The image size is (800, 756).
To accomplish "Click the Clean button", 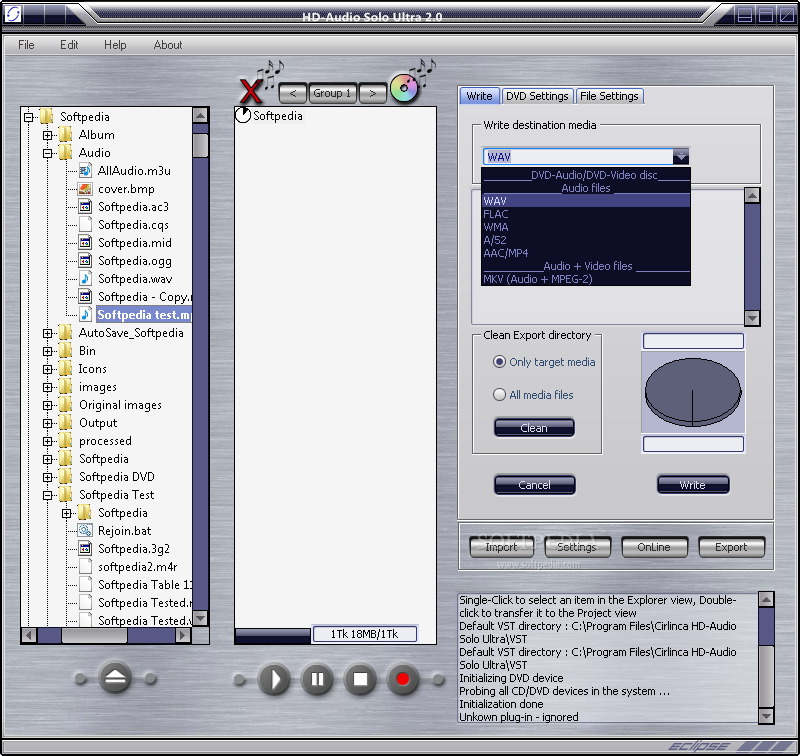I will click(534, 427).
